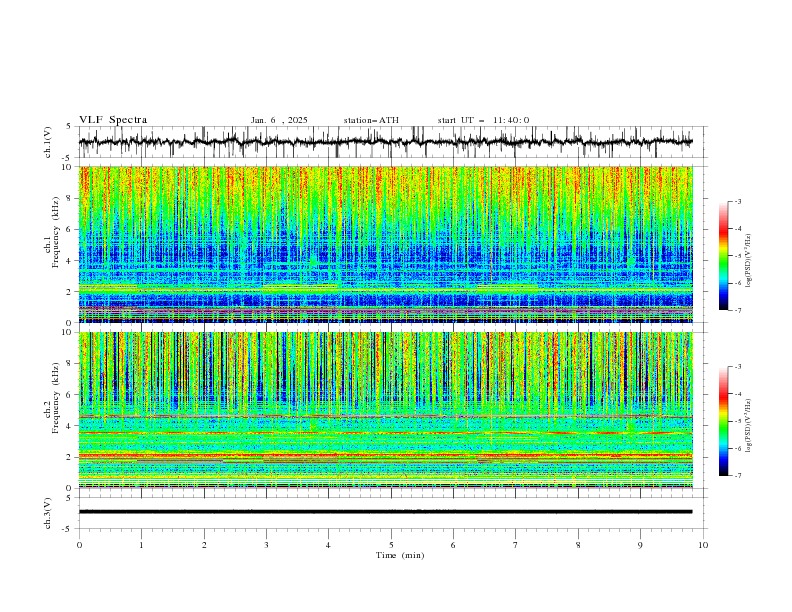The width and height of the screenshot is (792, 612).
Task: Click the ch.1(V) waveform axis label
Action: 48,142
